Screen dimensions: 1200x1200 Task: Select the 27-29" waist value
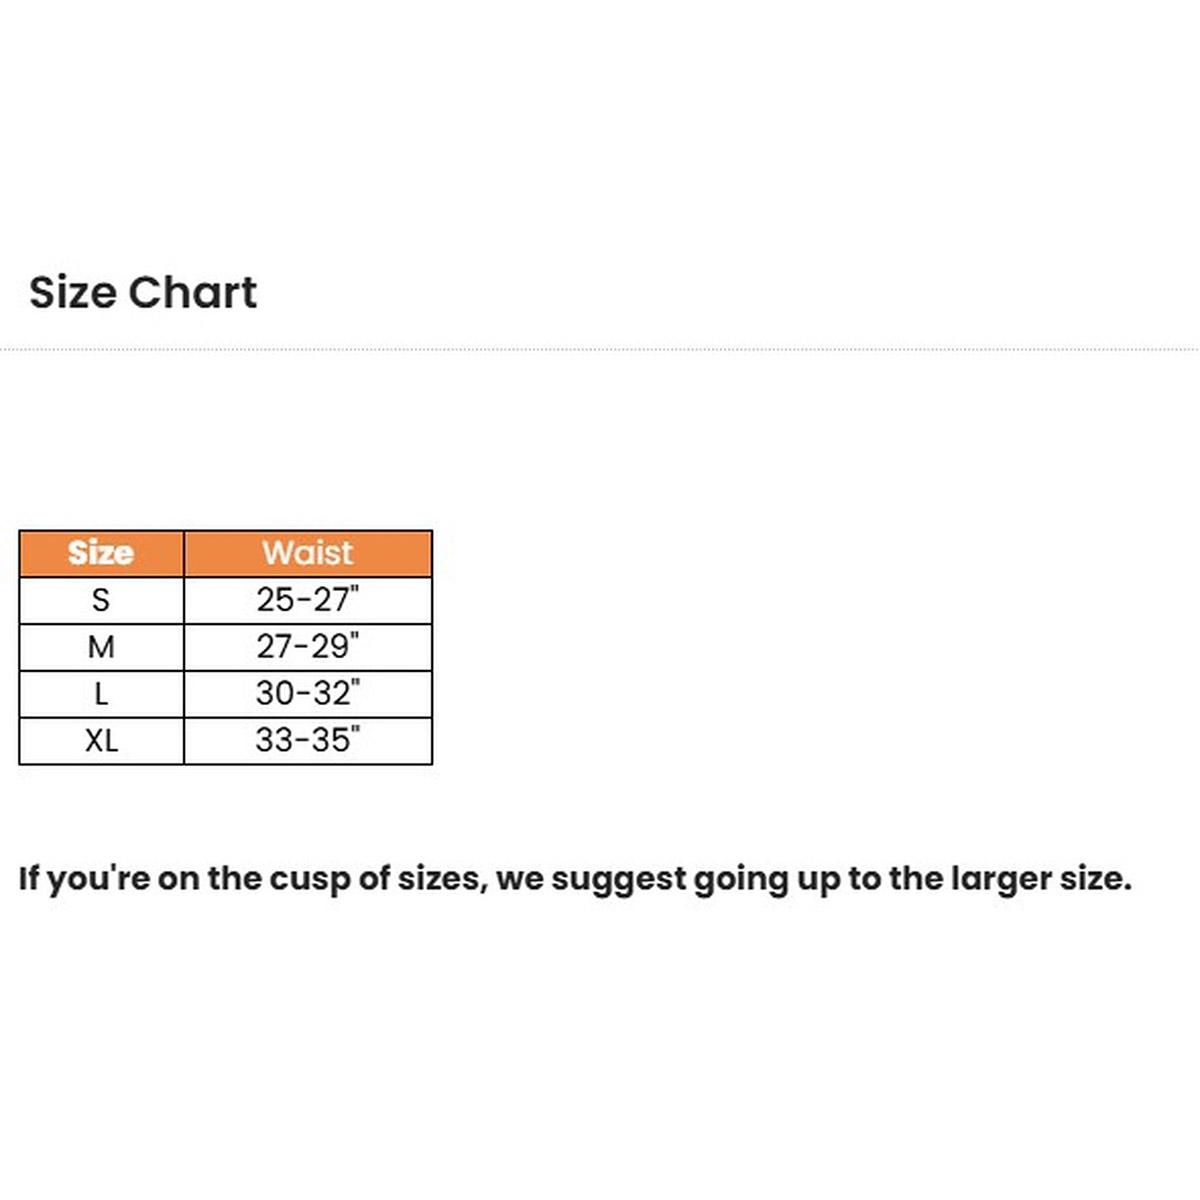point(308,647)
